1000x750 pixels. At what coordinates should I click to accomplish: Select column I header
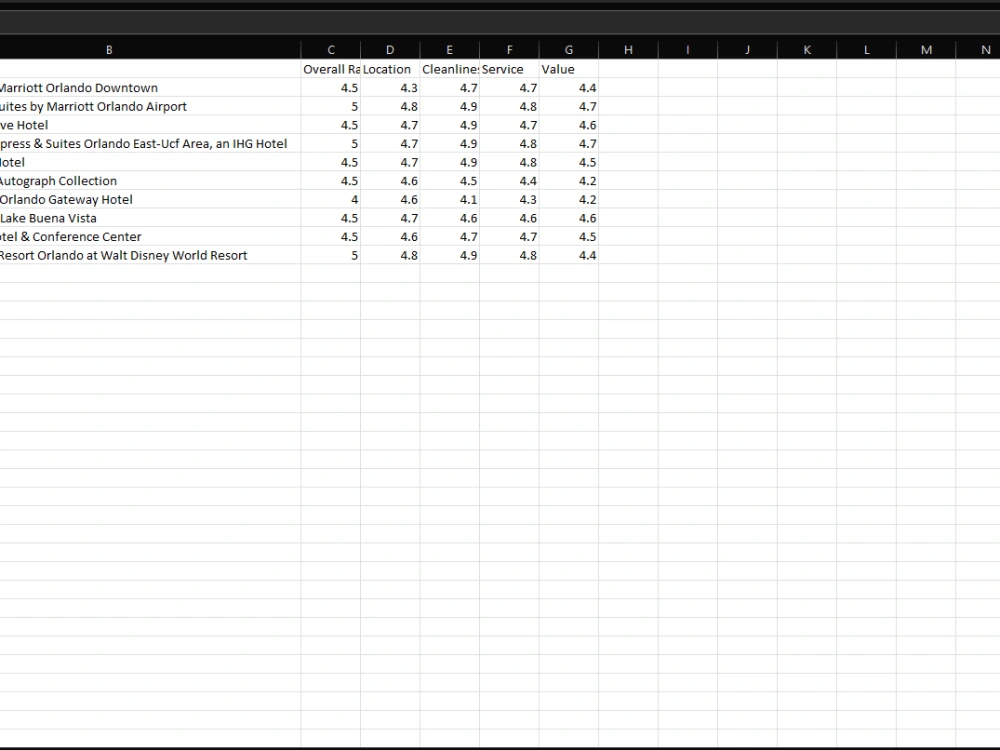(688, 50)
